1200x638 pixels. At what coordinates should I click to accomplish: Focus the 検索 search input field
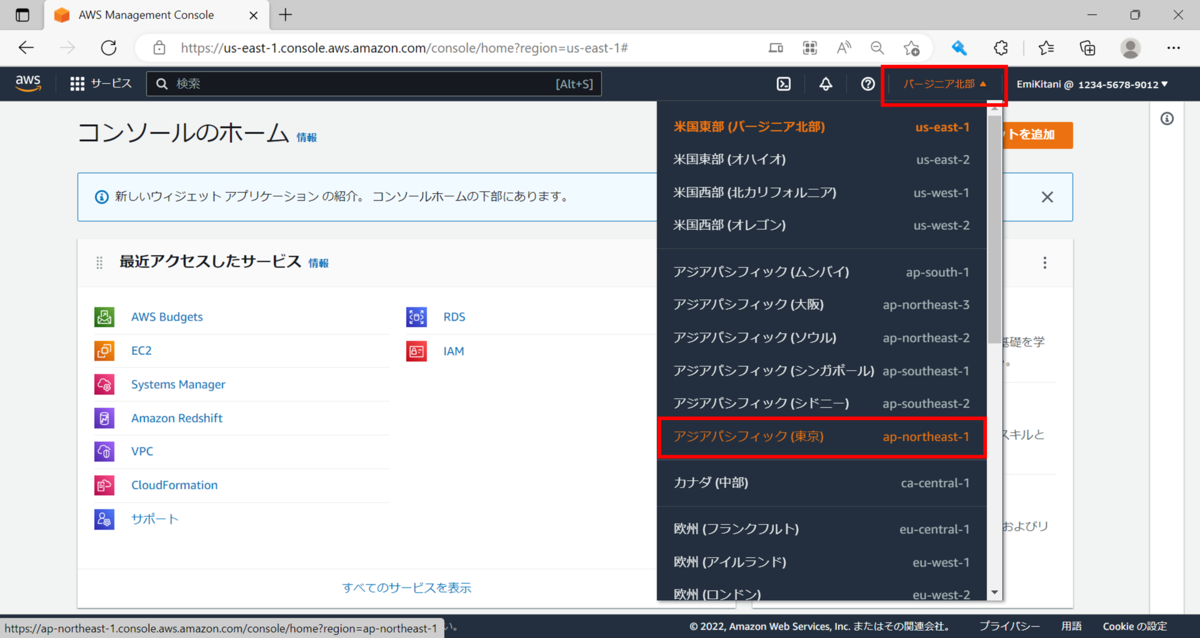[374, 84]
